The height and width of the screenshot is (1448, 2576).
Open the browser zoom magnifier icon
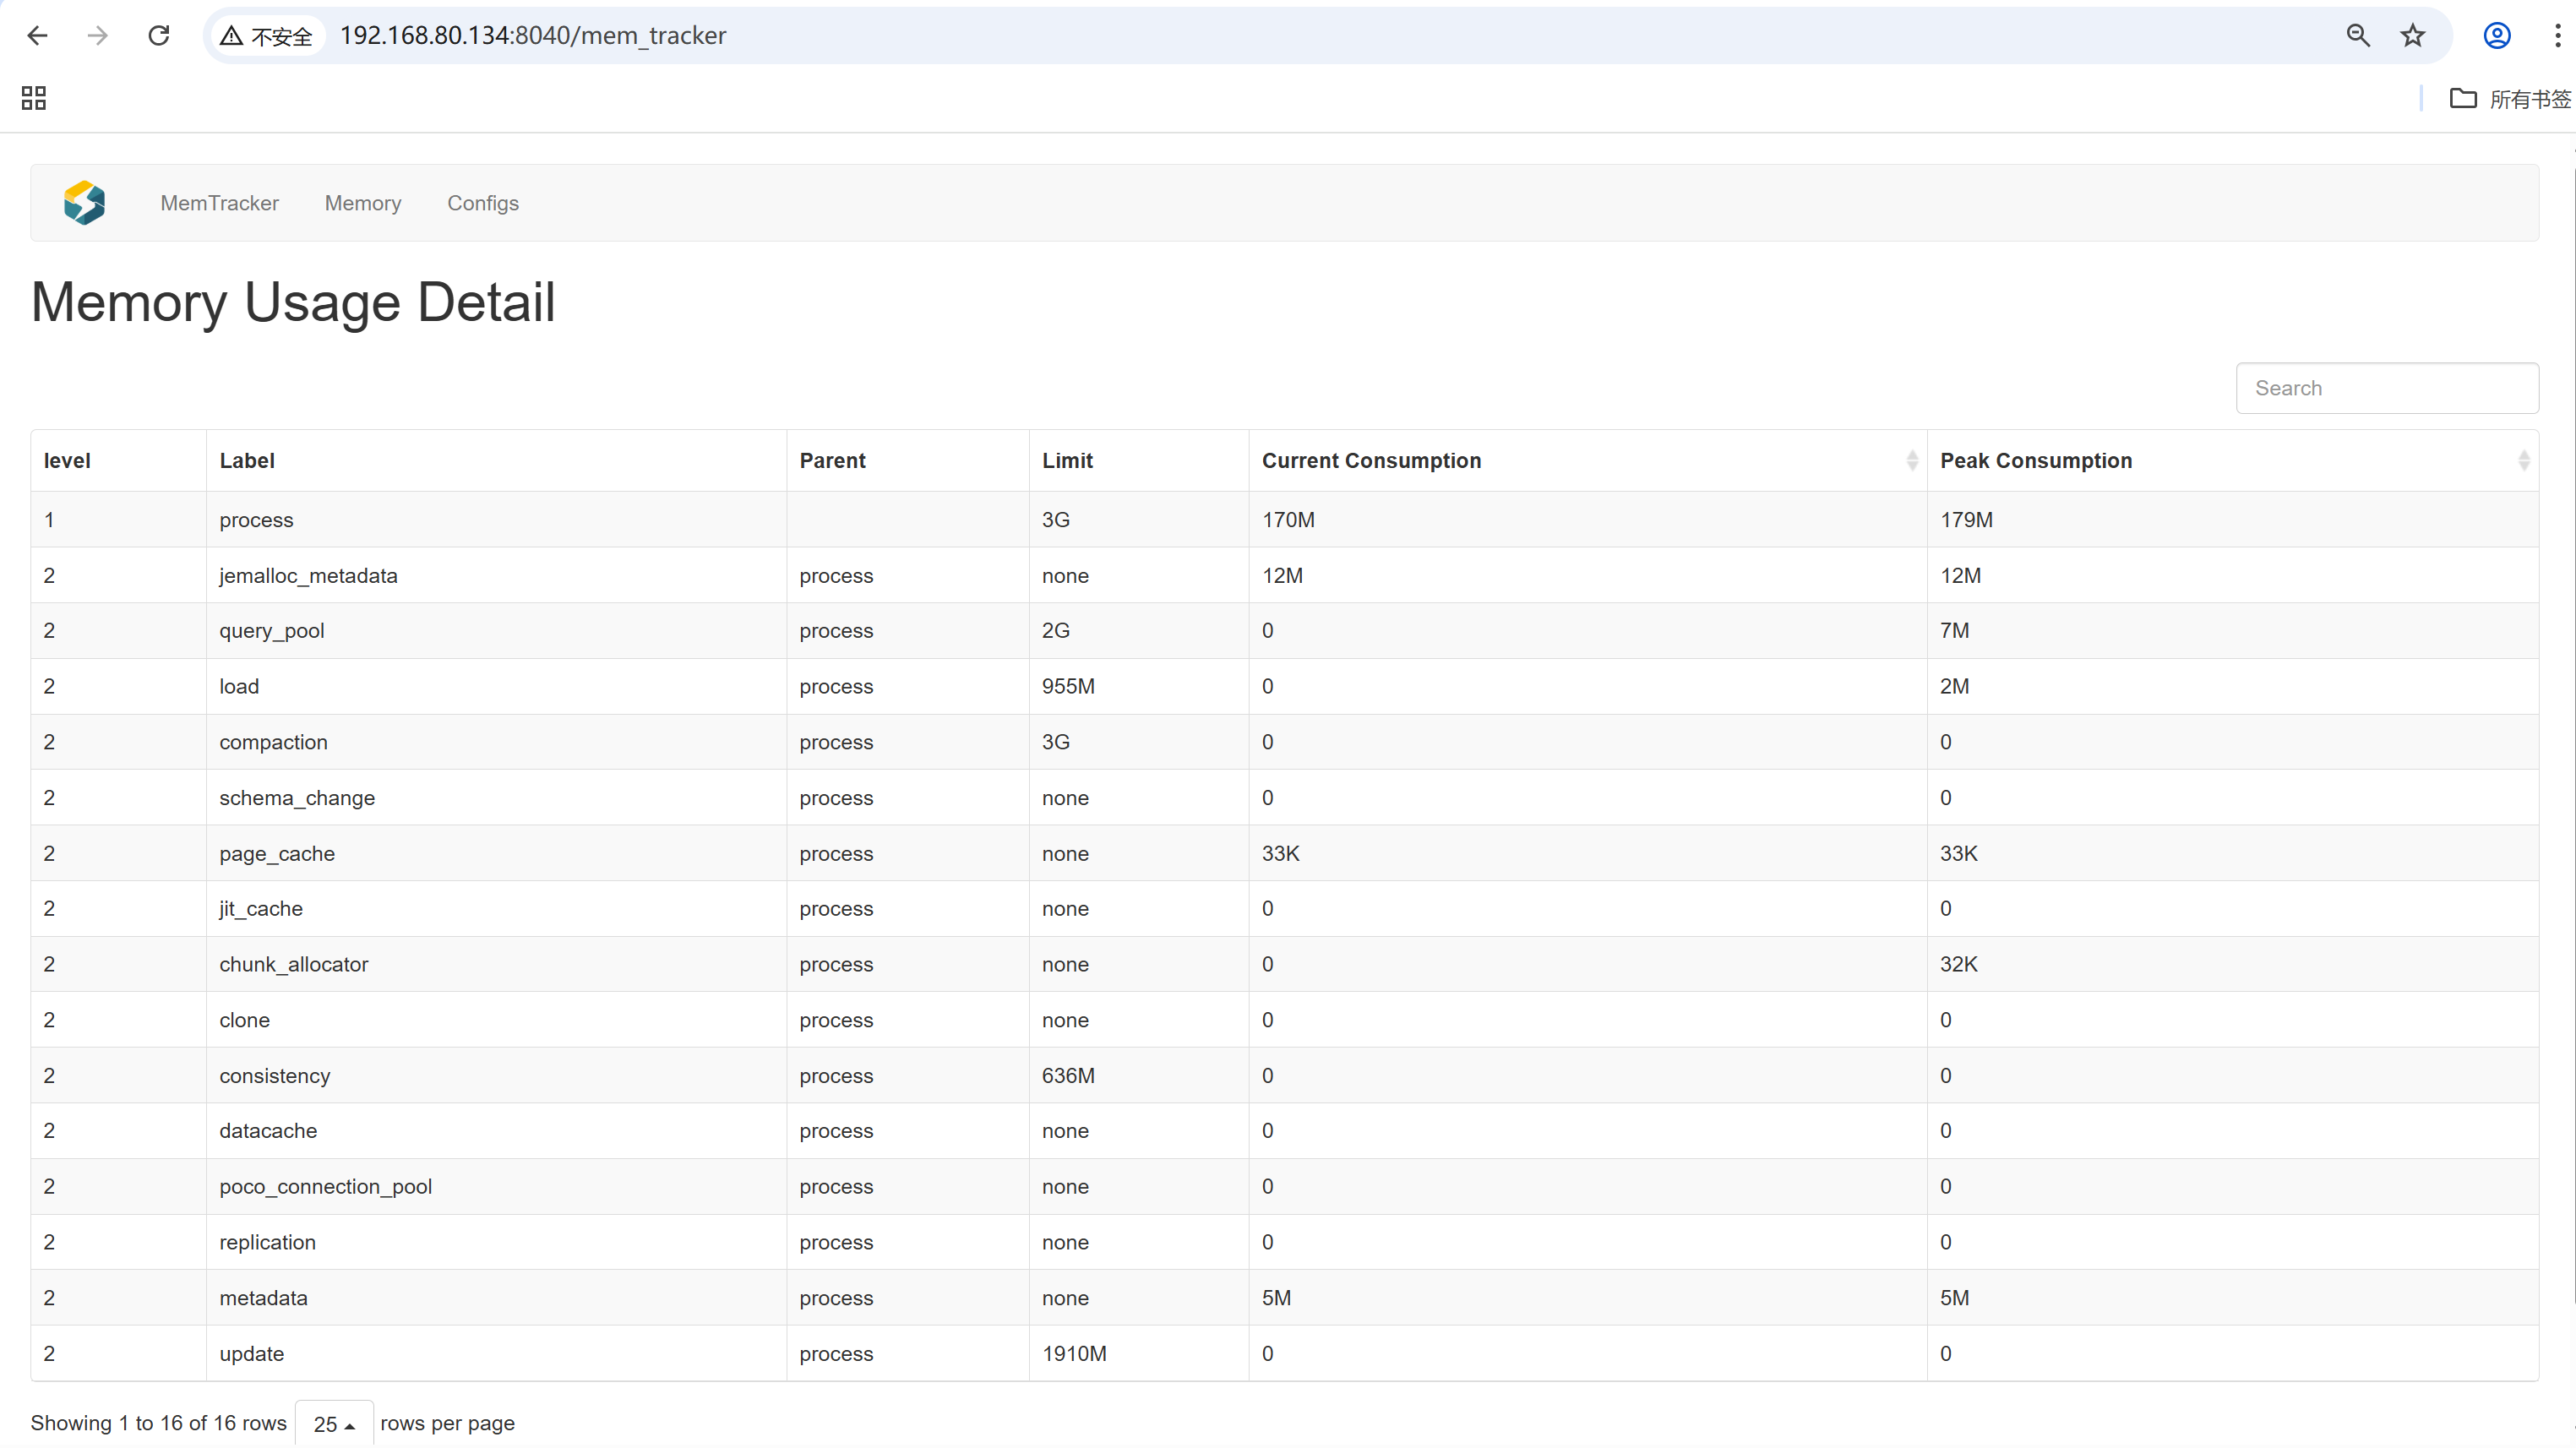(2358, 36)
